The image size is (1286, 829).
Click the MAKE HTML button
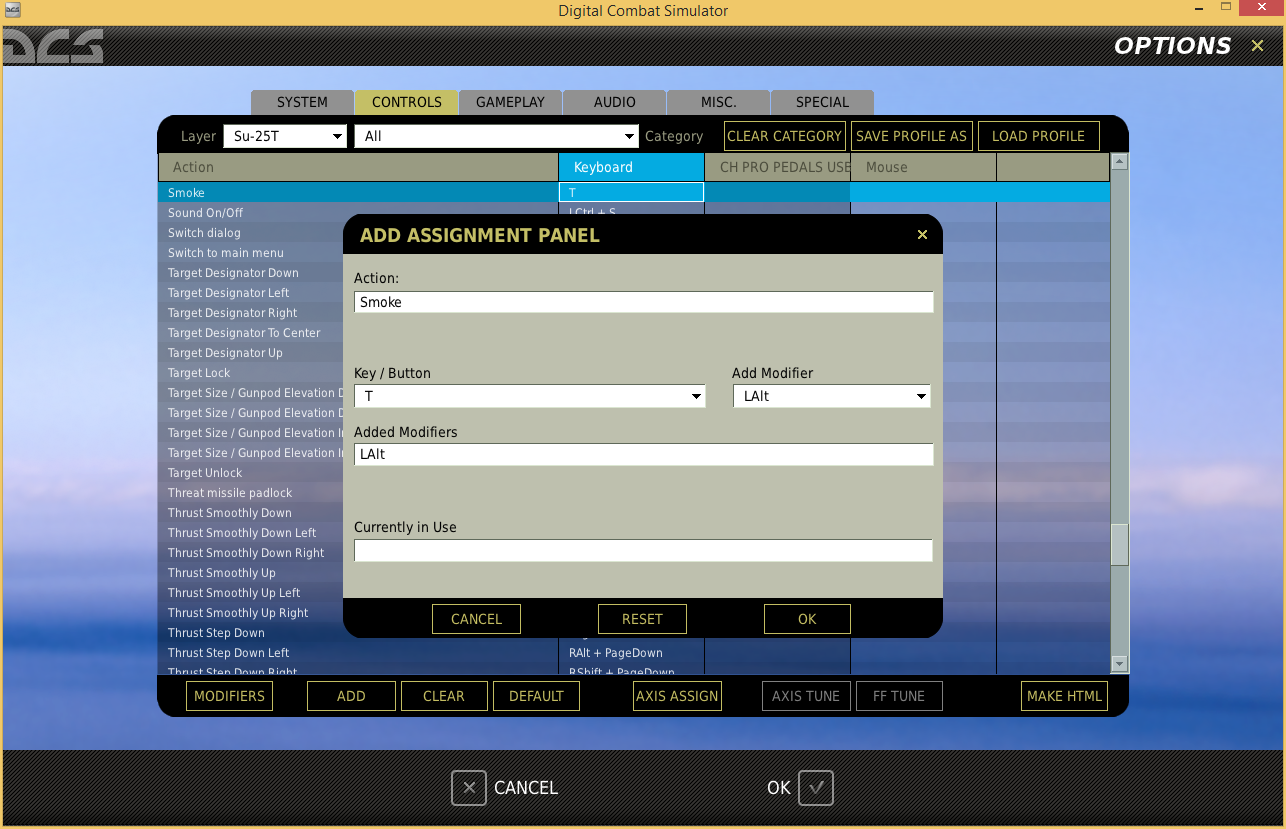pyautogui.click(x=1064, y=696)
